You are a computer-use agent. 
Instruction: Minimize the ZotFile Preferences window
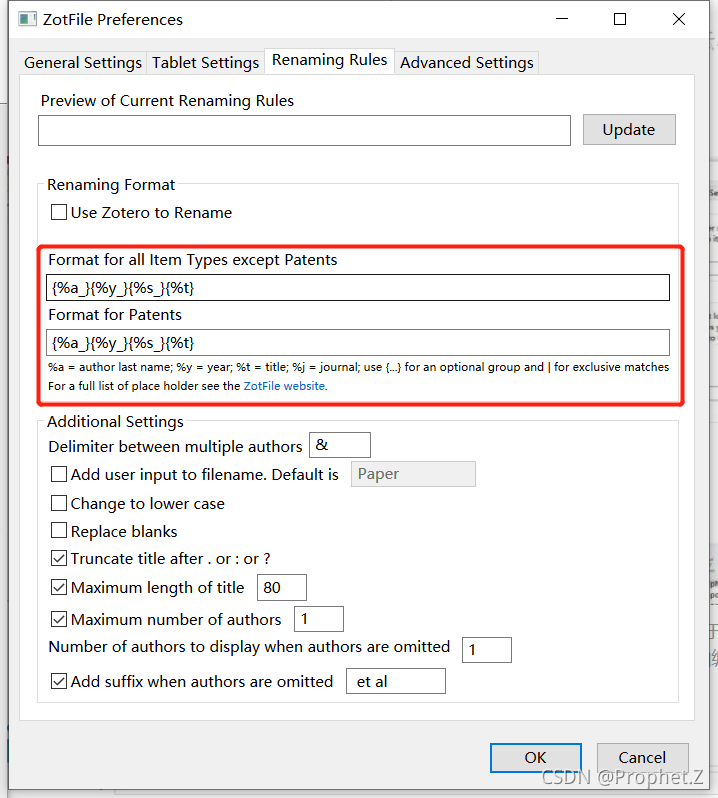(x=562, y=19)
